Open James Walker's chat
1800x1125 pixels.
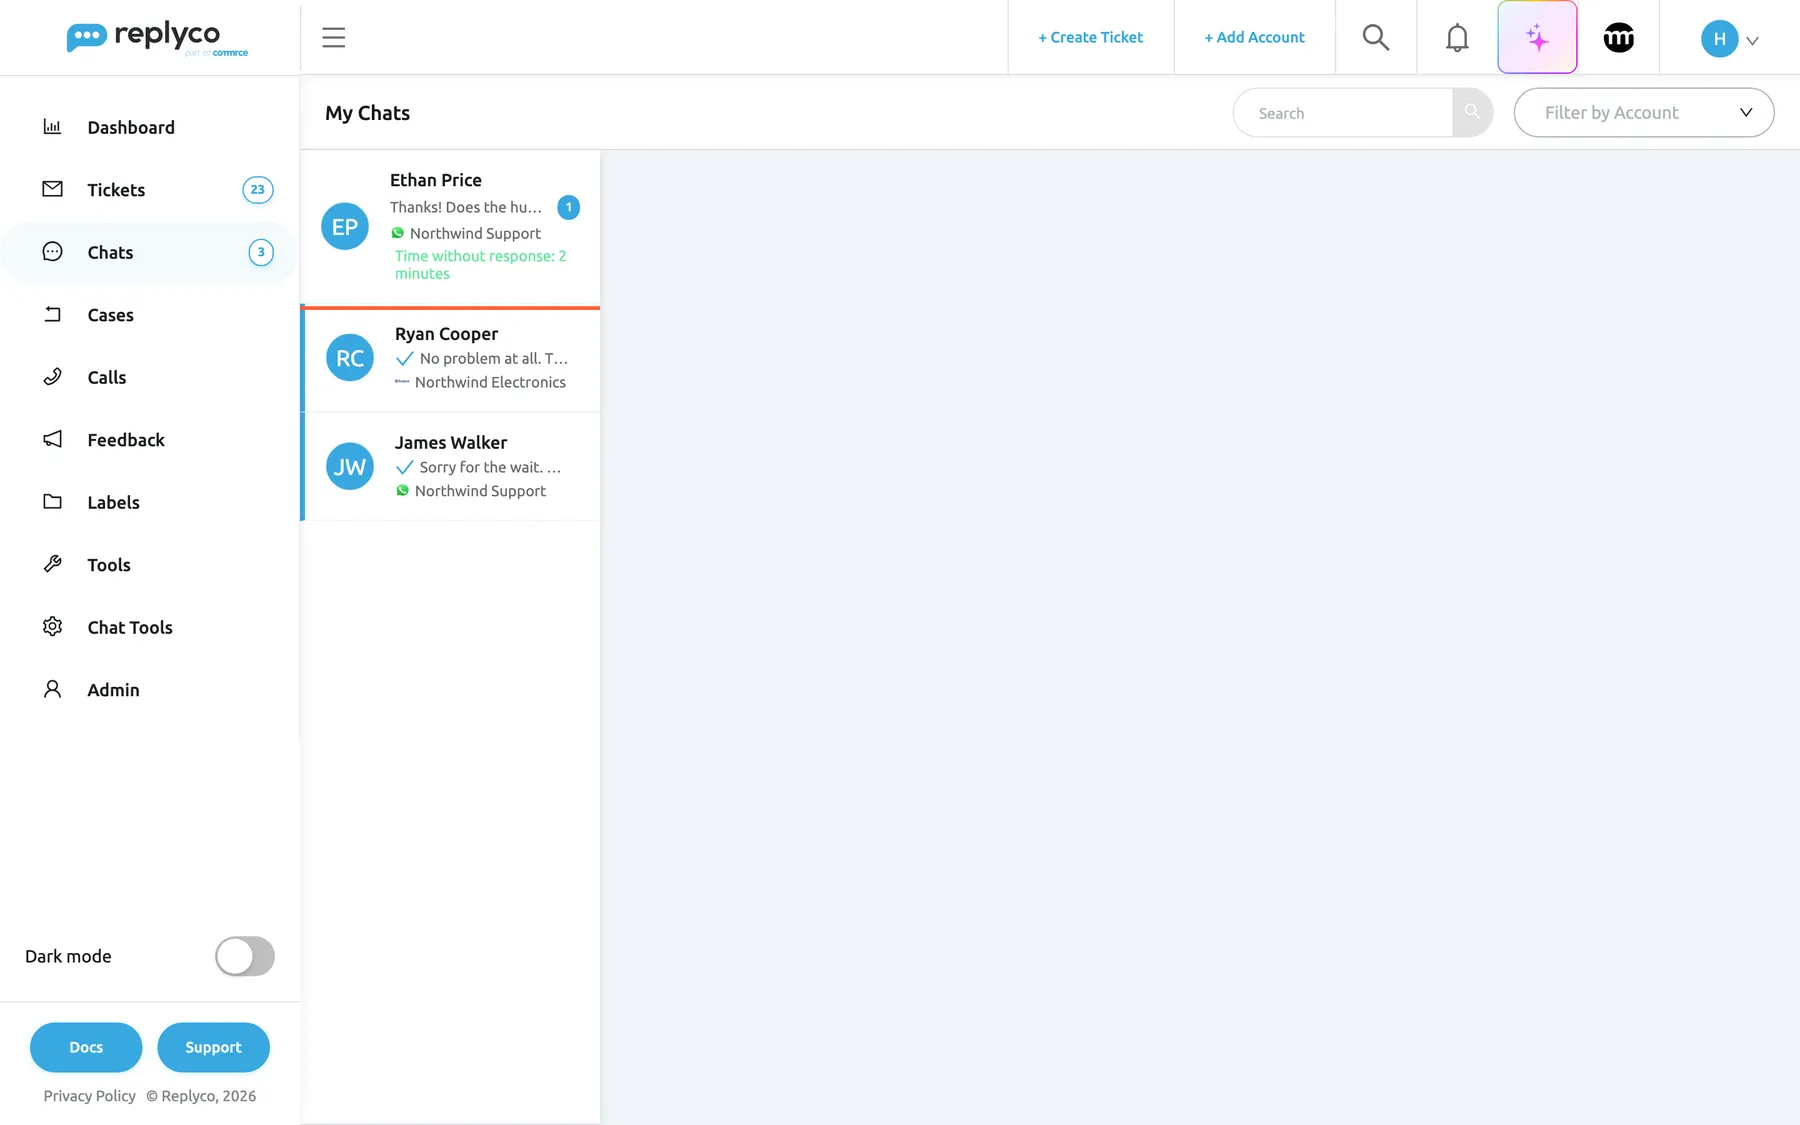click(x=450, y=467)
